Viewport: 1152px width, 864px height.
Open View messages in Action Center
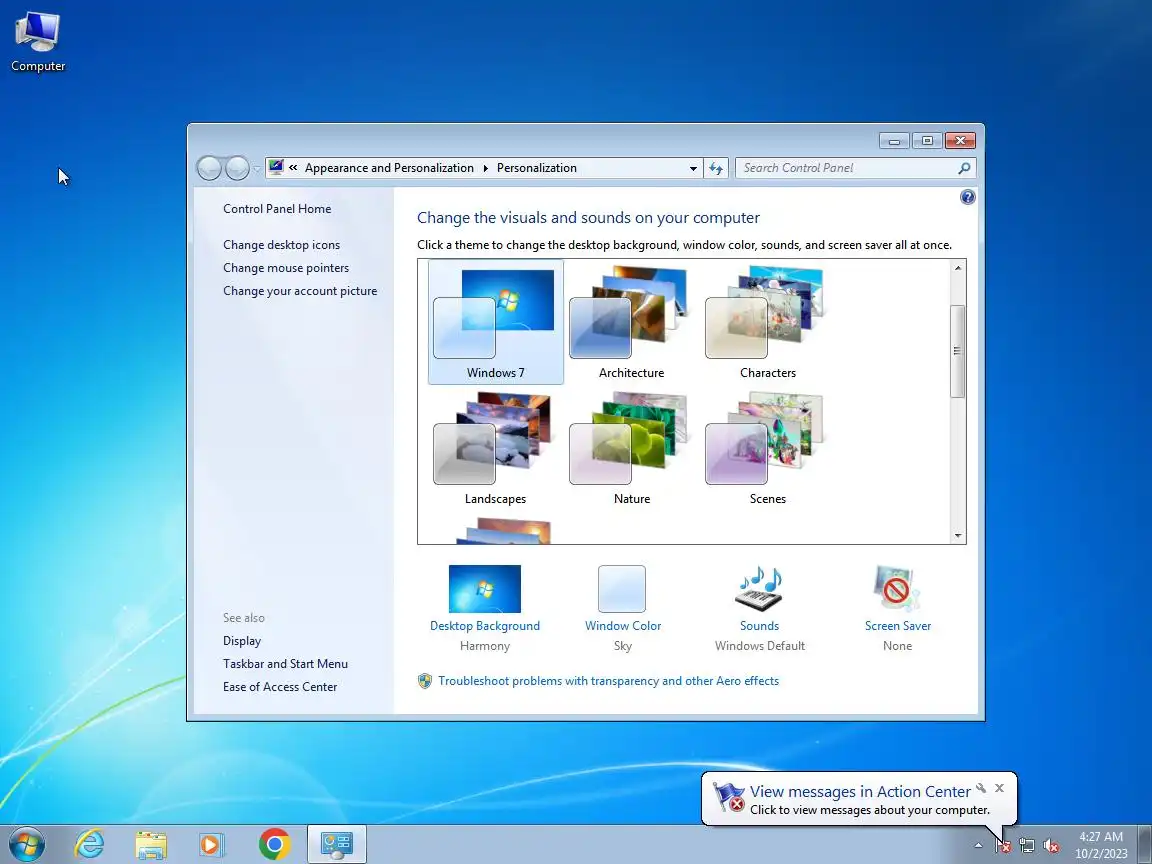(860, 791)
